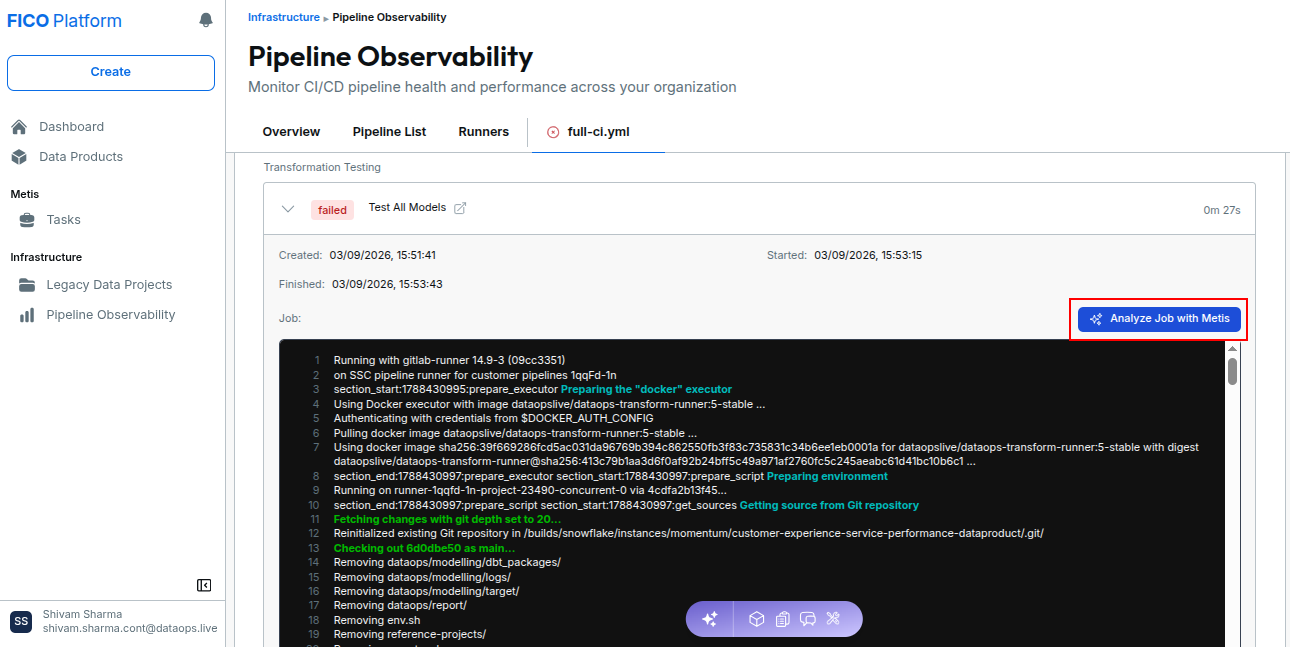
Task: Click the clipboard icon in floating toolbar
Action: [x=782, y=619]
